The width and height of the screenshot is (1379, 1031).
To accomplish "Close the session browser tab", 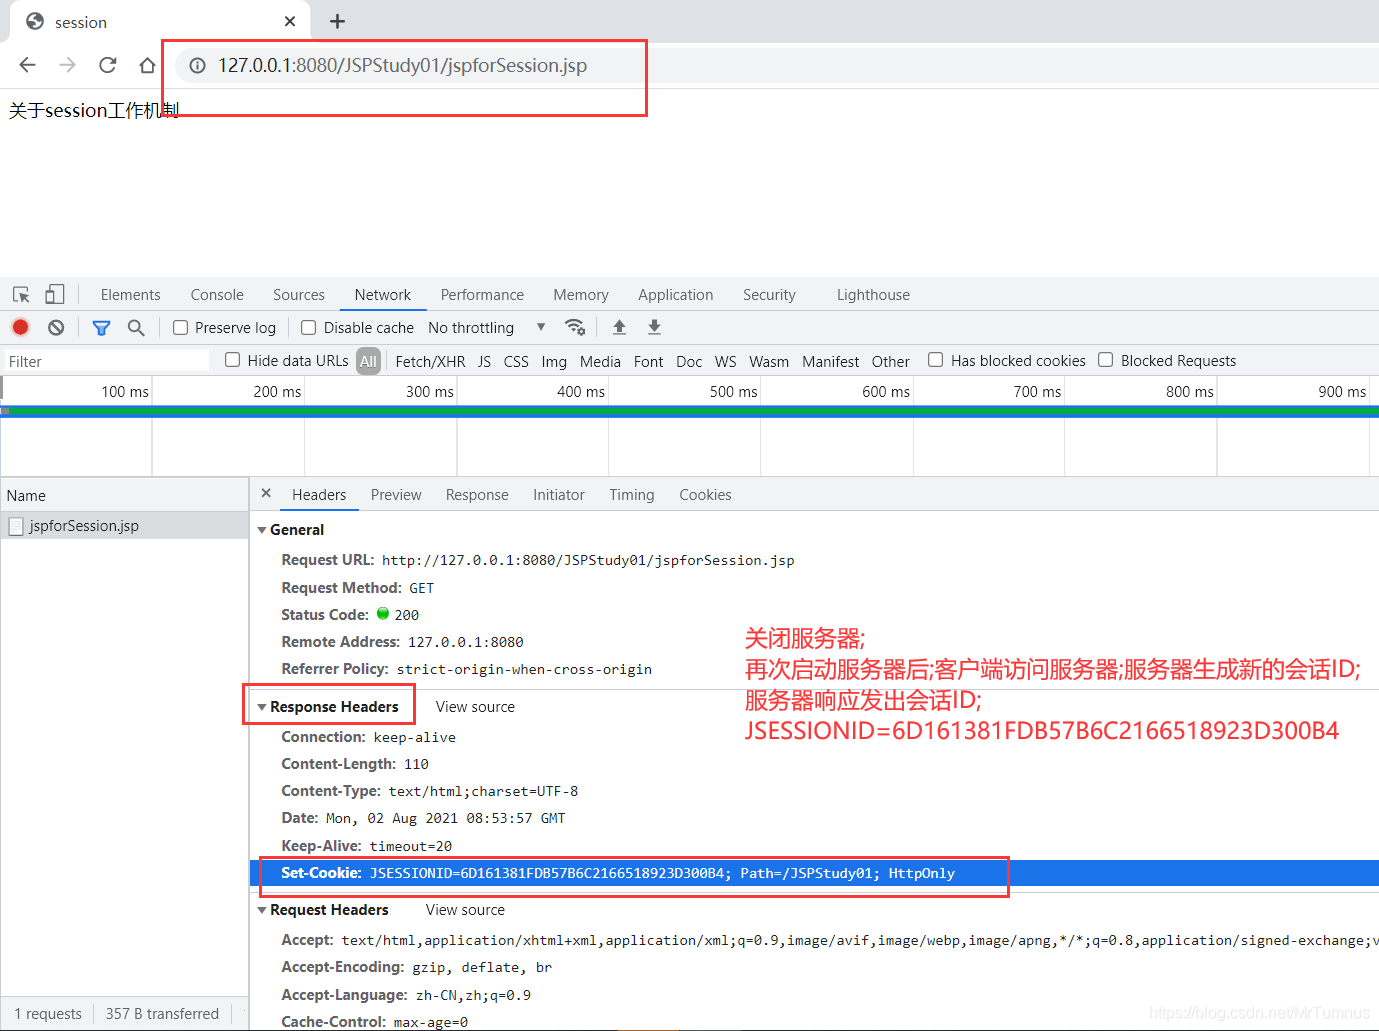I will pyautogui.click(x=290, y=21).
